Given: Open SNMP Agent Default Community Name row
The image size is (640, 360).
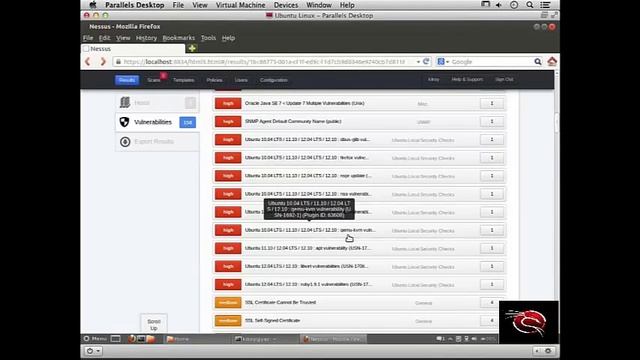Looking at the screenshot, I should (359, 121).
